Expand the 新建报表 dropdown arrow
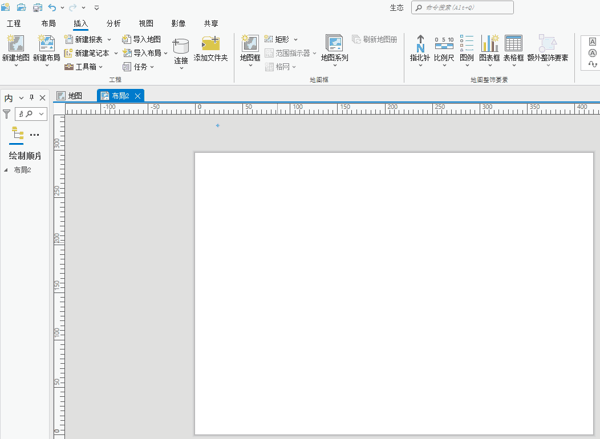The image size is (600, 439). (x=109, y=39)
